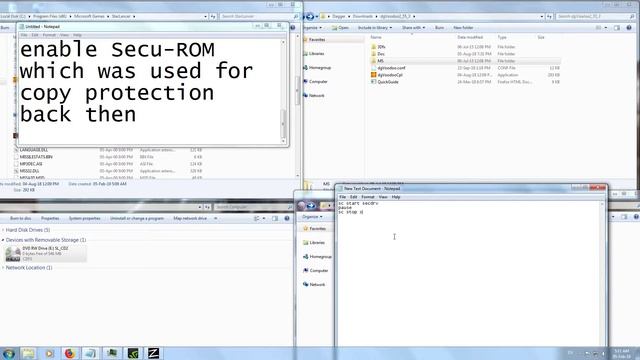The width and height of the screenshot is (640, 360).
Task: Open Help menu in New Text Document Notepad
Action: [396, 197]
